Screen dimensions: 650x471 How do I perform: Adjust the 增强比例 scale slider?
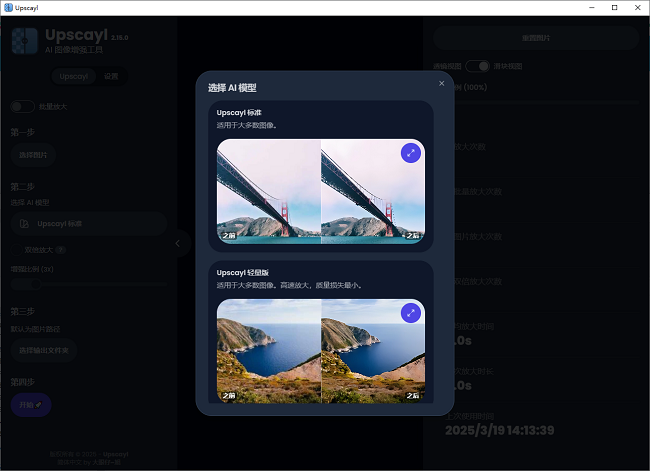click(89, 284)
